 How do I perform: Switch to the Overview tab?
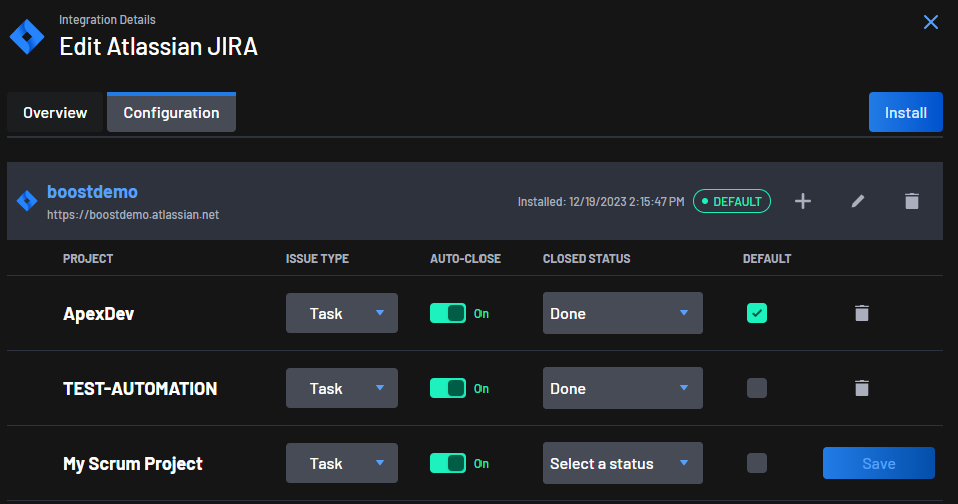(55, 112)
